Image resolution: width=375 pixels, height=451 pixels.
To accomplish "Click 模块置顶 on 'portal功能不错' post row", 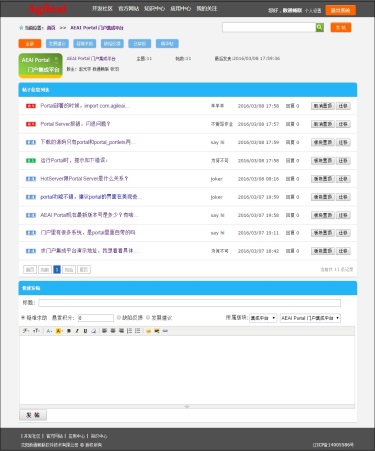I will point(323,197).
